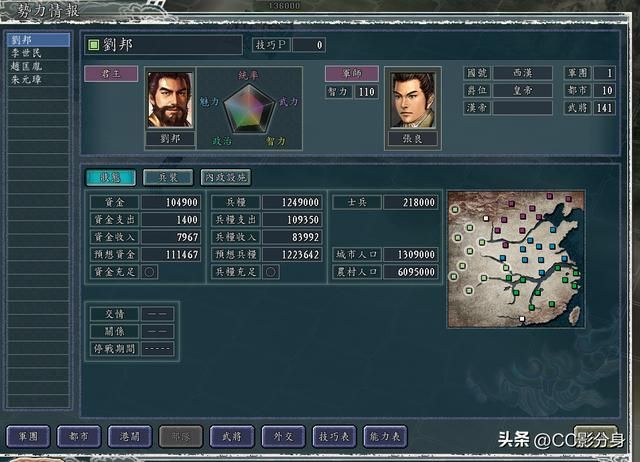640x462 pixels.
Task: Click the 預想兵糧 value 1223642
Action: click(x=292, y=255)
